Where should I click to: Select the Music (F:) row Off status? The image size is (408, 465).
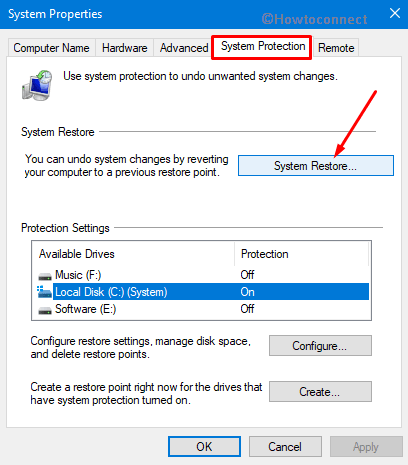click(x=247, y=275)
